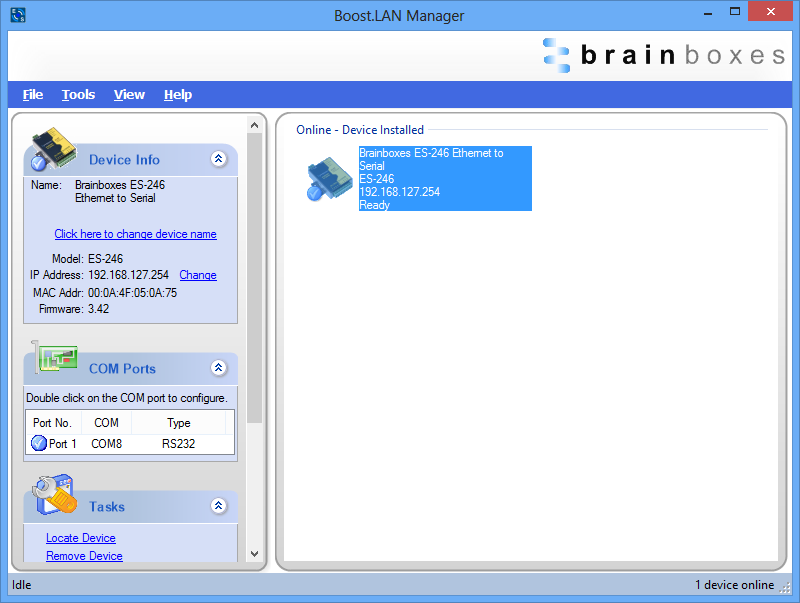Collapse the COM Ports panel

pos(218,367)
